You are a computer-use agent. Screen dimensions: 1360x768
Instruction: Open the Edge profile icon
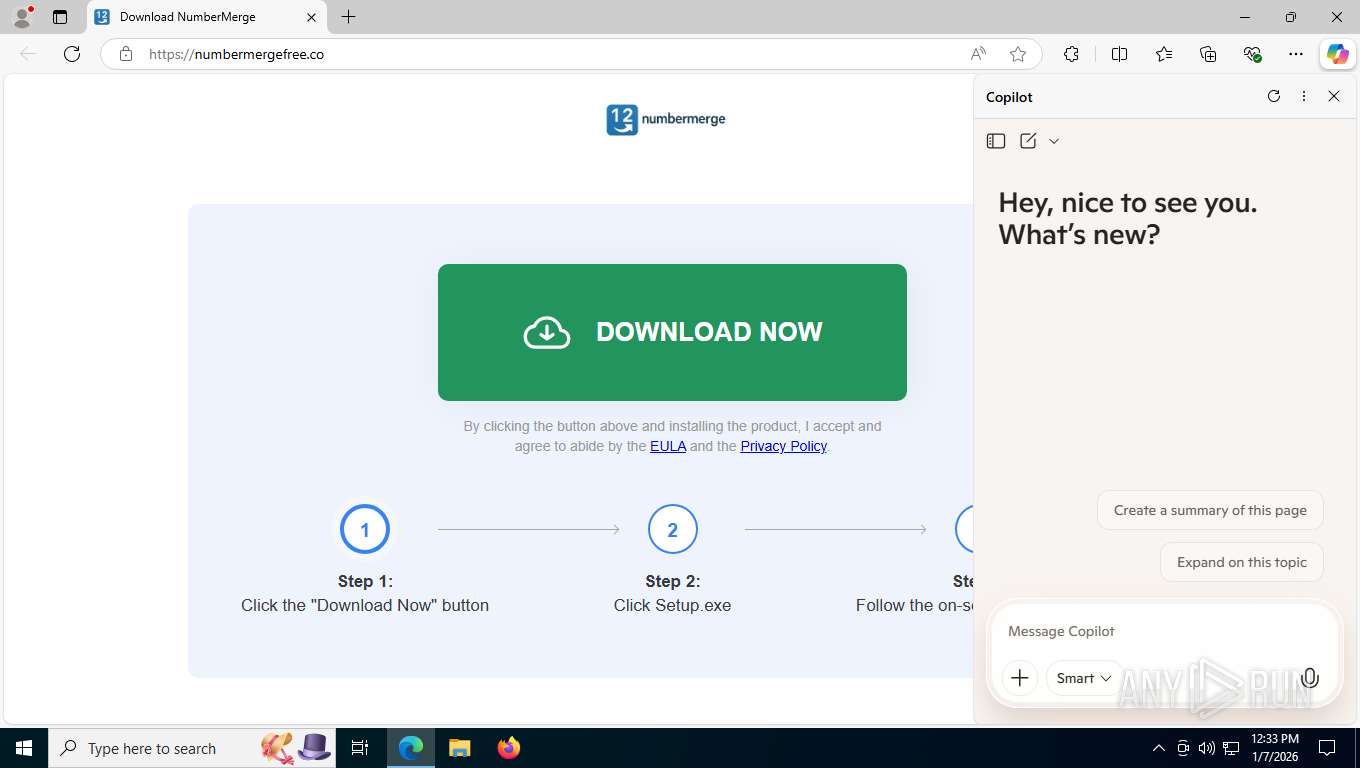(x=22, y=17)
